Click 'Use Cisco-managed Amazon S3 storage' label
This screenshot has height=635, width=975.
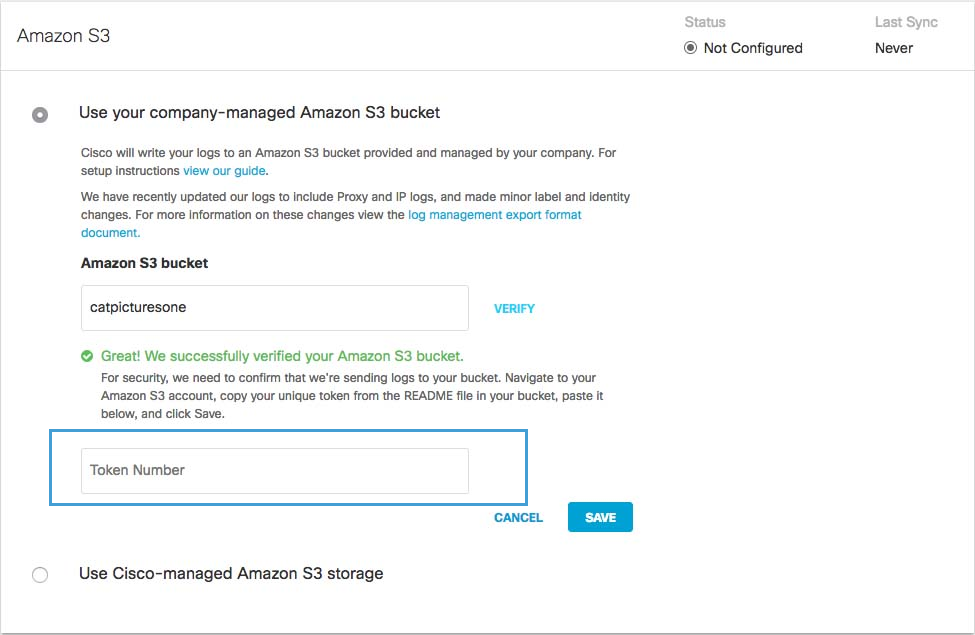(231, 573)
